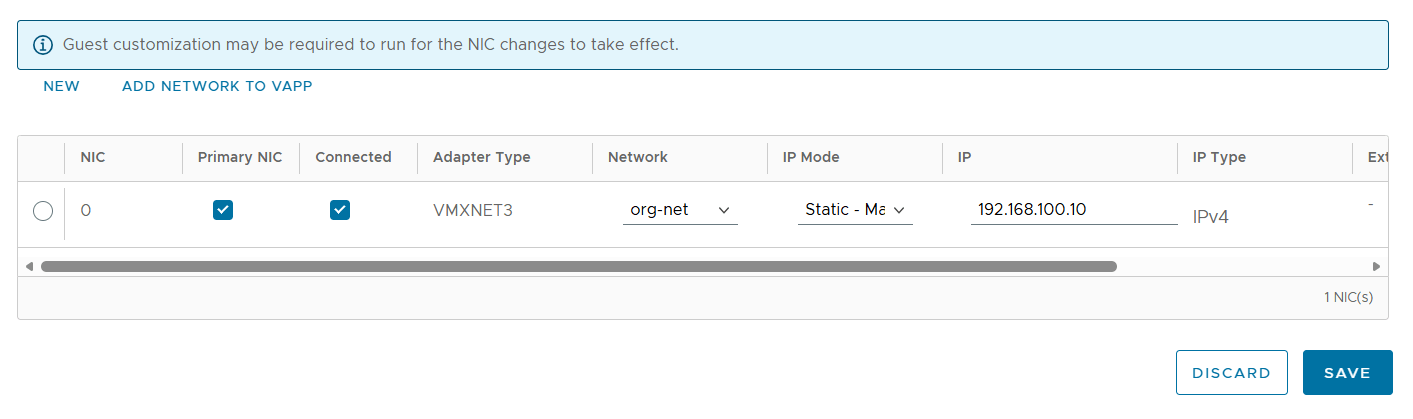The image size is (1413, 419).
Task: Open the org-net Network dropdown
Action: [x=680, y=210]
